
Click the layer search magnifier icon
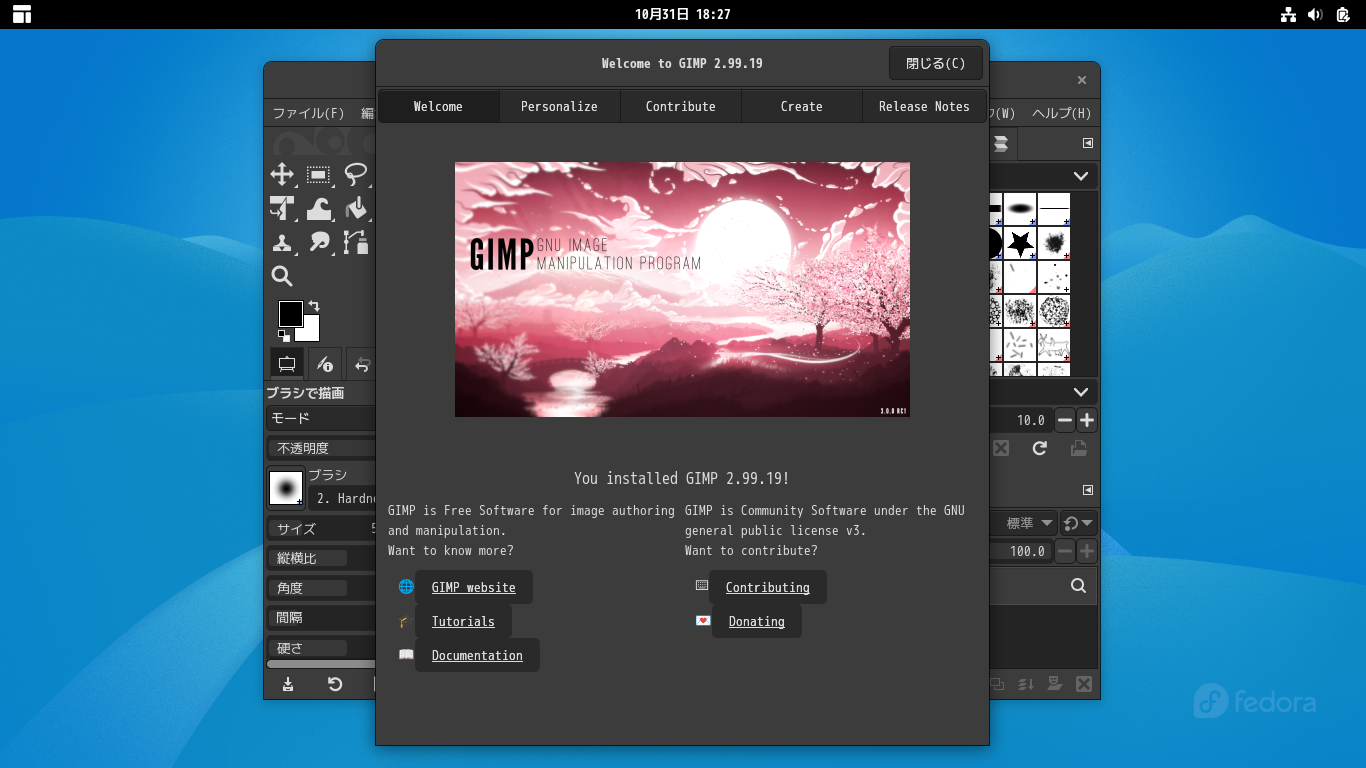click(x=1078, y=586)
